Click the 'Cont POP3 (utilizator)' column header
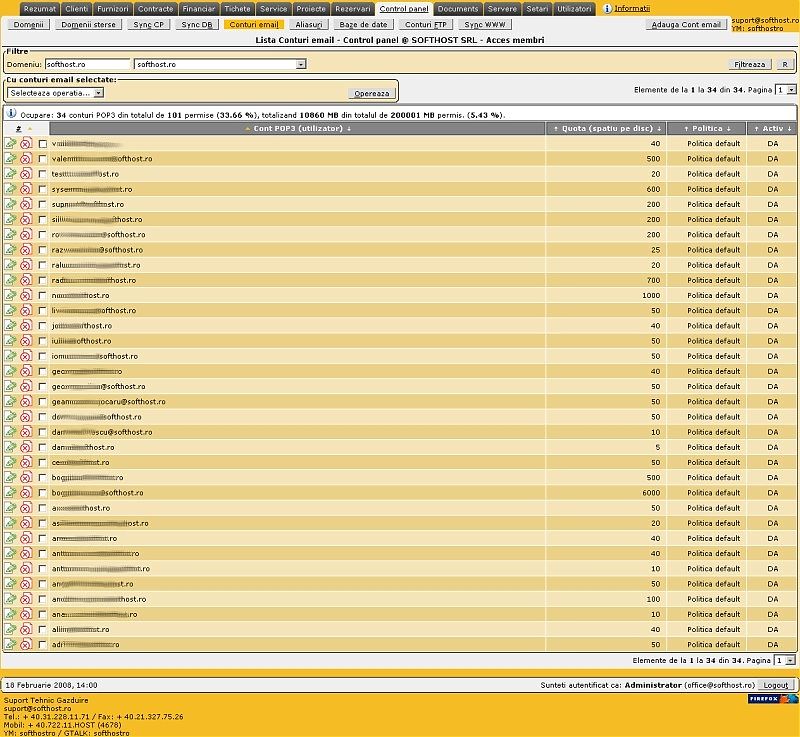The height and width of the screenshot is (737, 800). pos(298,129)
